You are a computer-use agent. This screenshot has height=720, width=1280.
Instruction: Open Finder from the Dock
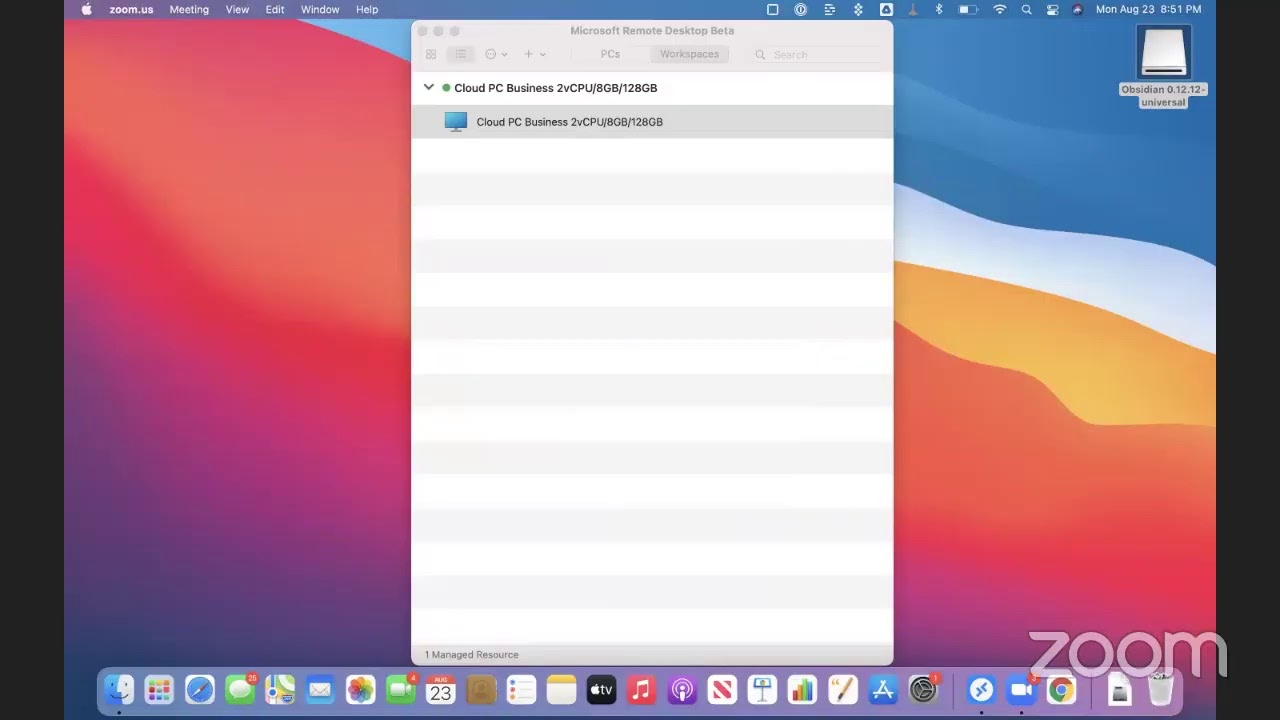tap(119, 690)
